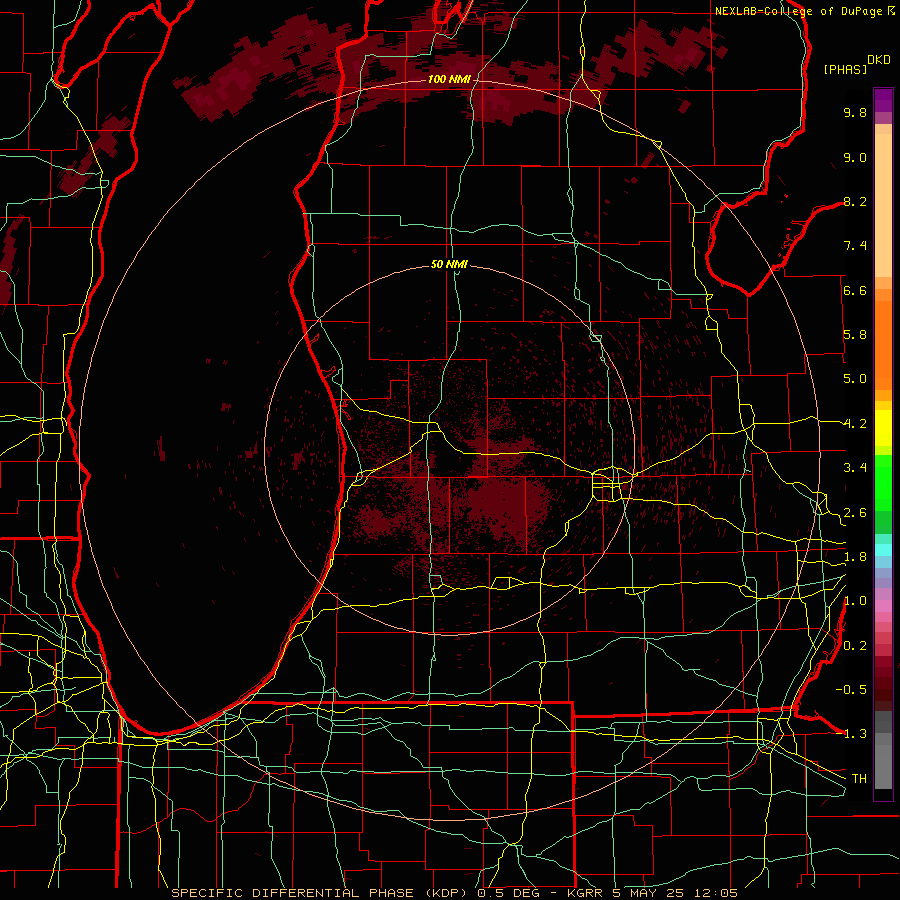Screen dimensions: 900x900
Task: Click the 1.8 value on the scale
Action: pyautogui.click(x=855, y=557)
